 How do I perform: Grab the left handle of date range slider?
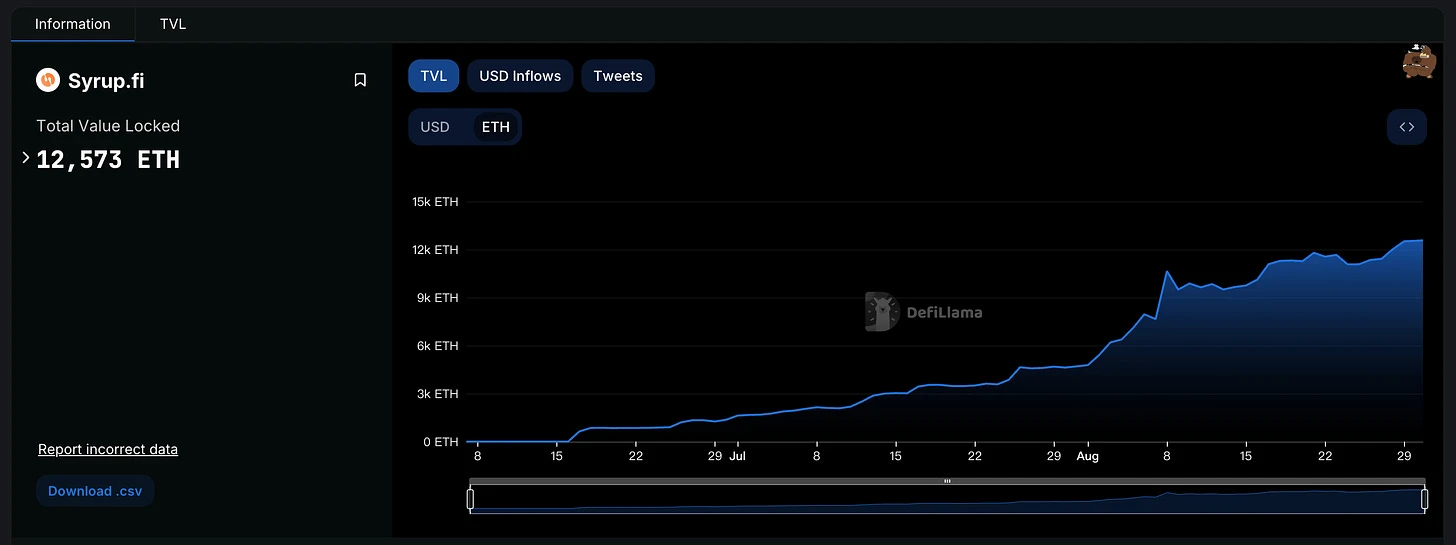[470, 498]
